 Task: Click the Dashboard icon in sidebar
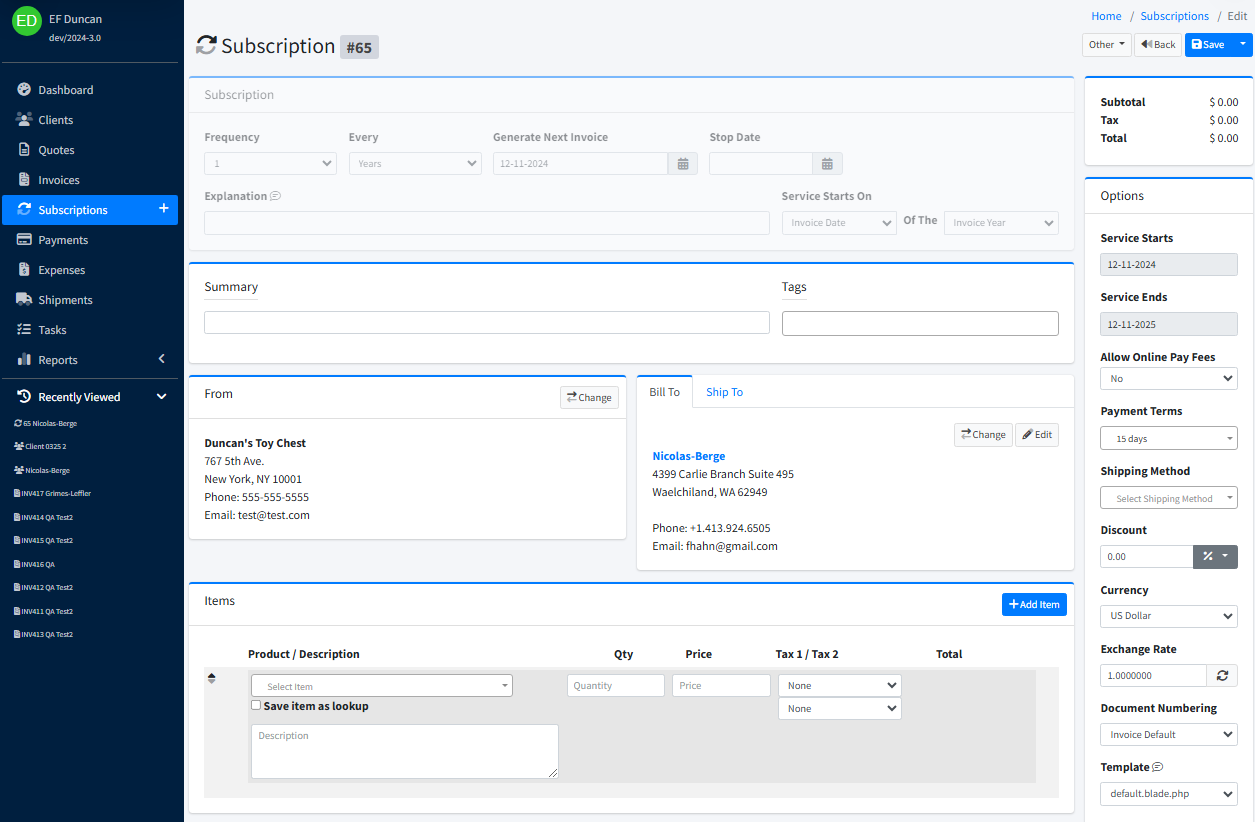point(24,90)
